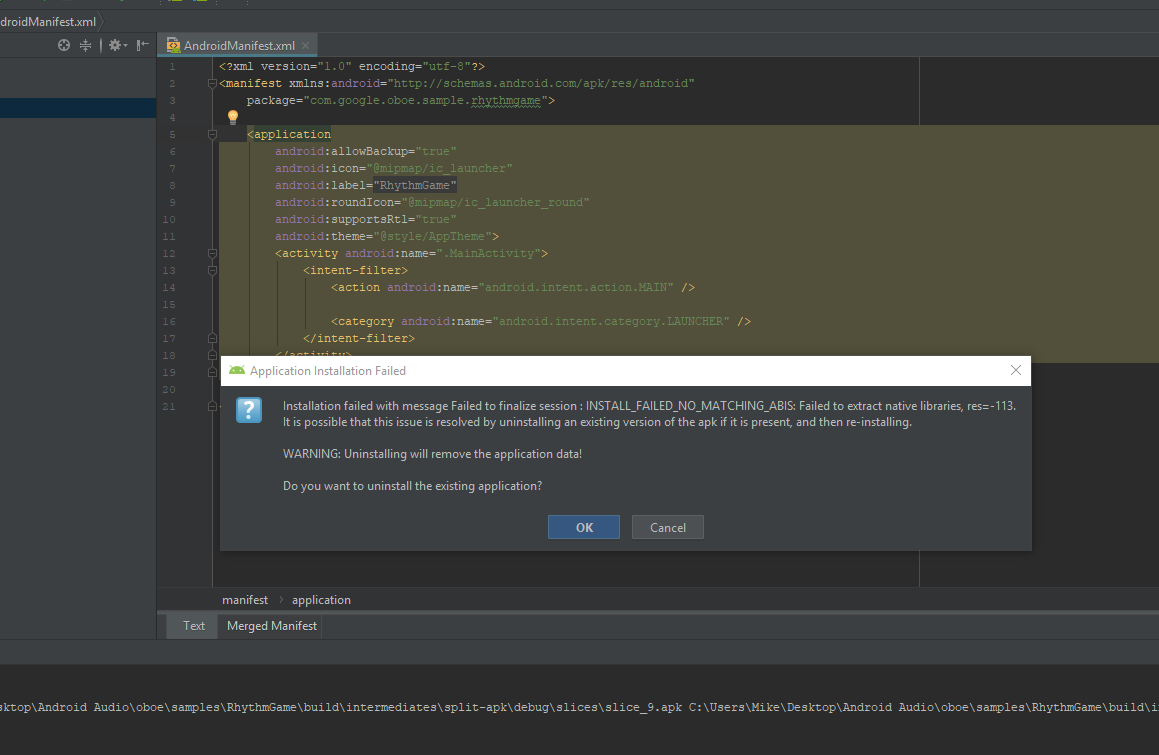This screenshot has width=1159, height=755.
Task: Click the lightbulb quick-fix icon in the gutter
Action: pyautogui.click(x=232, y=117)
